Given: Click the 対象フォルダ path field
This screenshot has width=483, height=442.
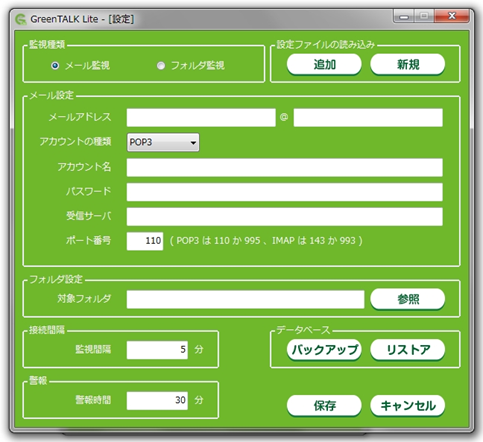Looking at the screenshot, I should pyautogui.click(x=245, y=299).
